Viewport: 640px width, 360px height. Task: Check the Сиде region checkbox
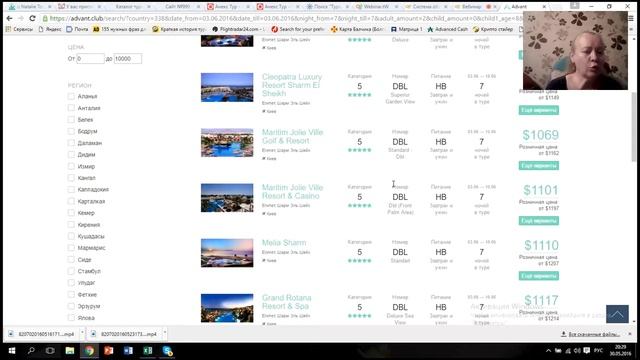coord(71,260)
